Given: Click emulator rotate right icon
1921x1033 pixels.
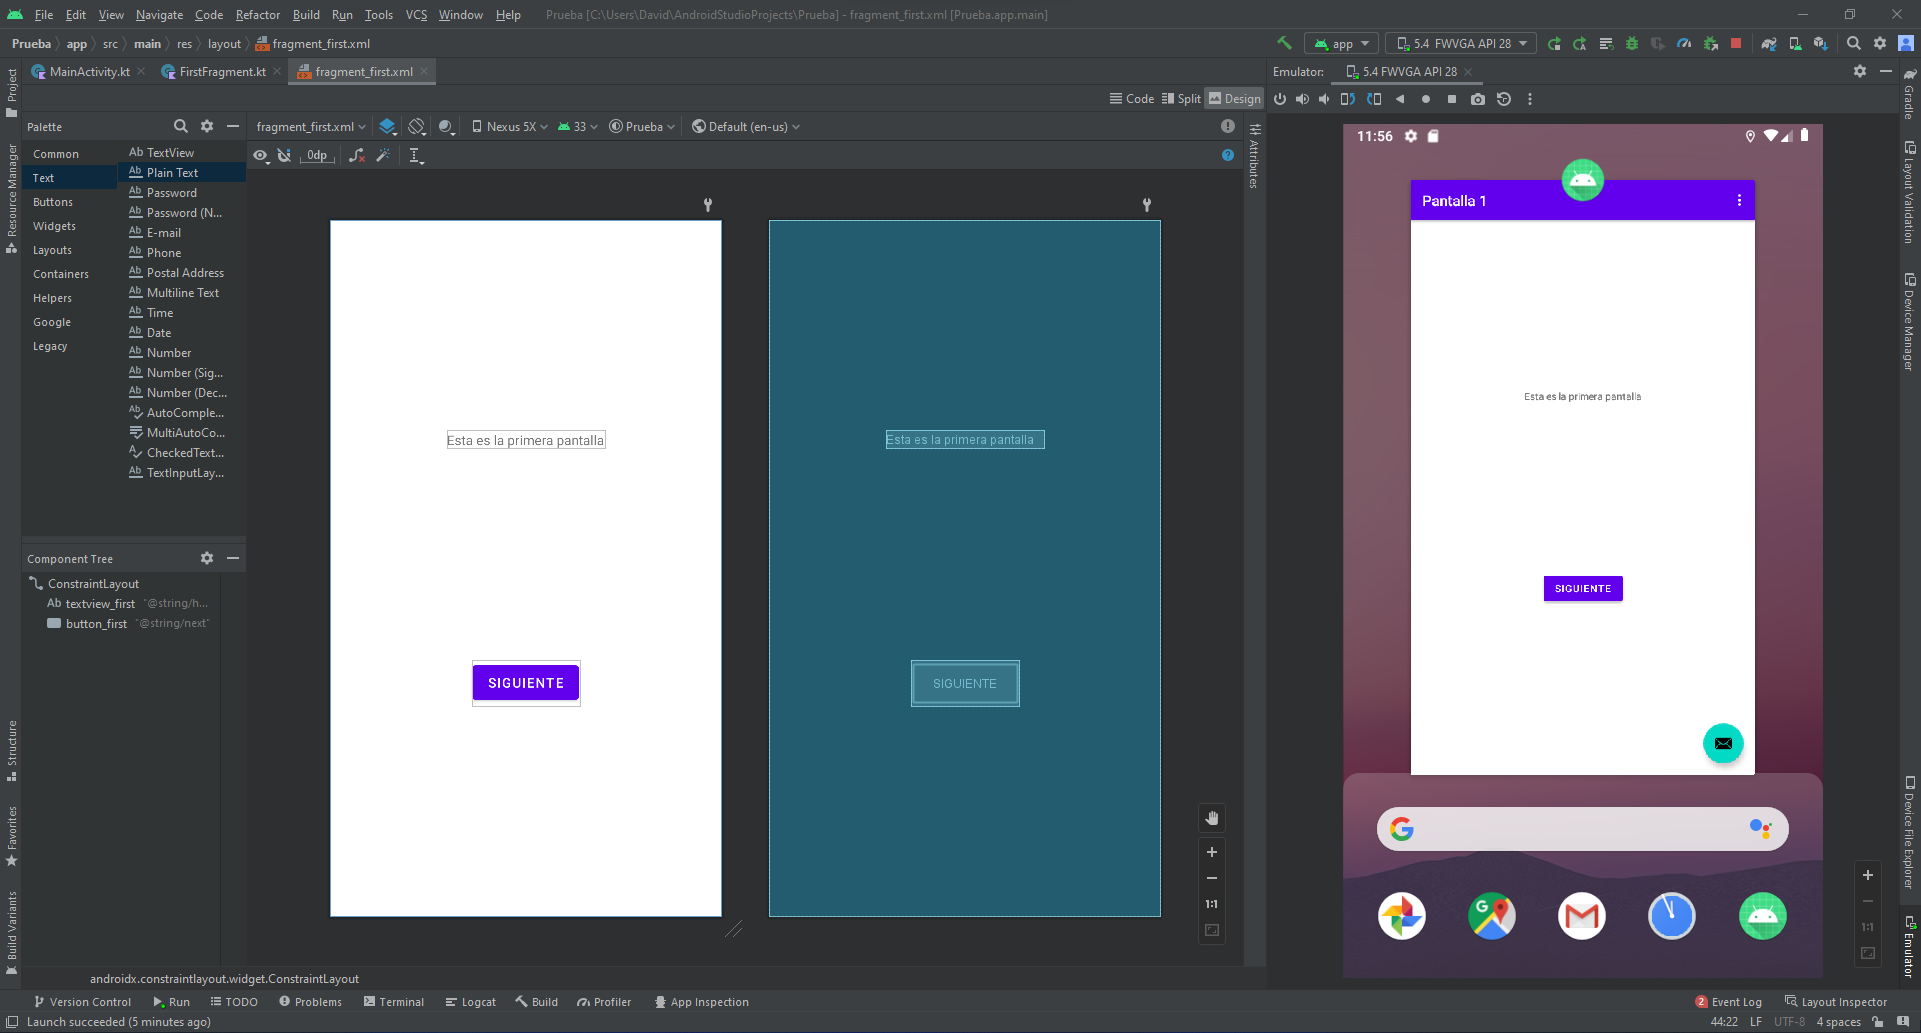Looking at the screenshot, I should [x=1374, y=99].
